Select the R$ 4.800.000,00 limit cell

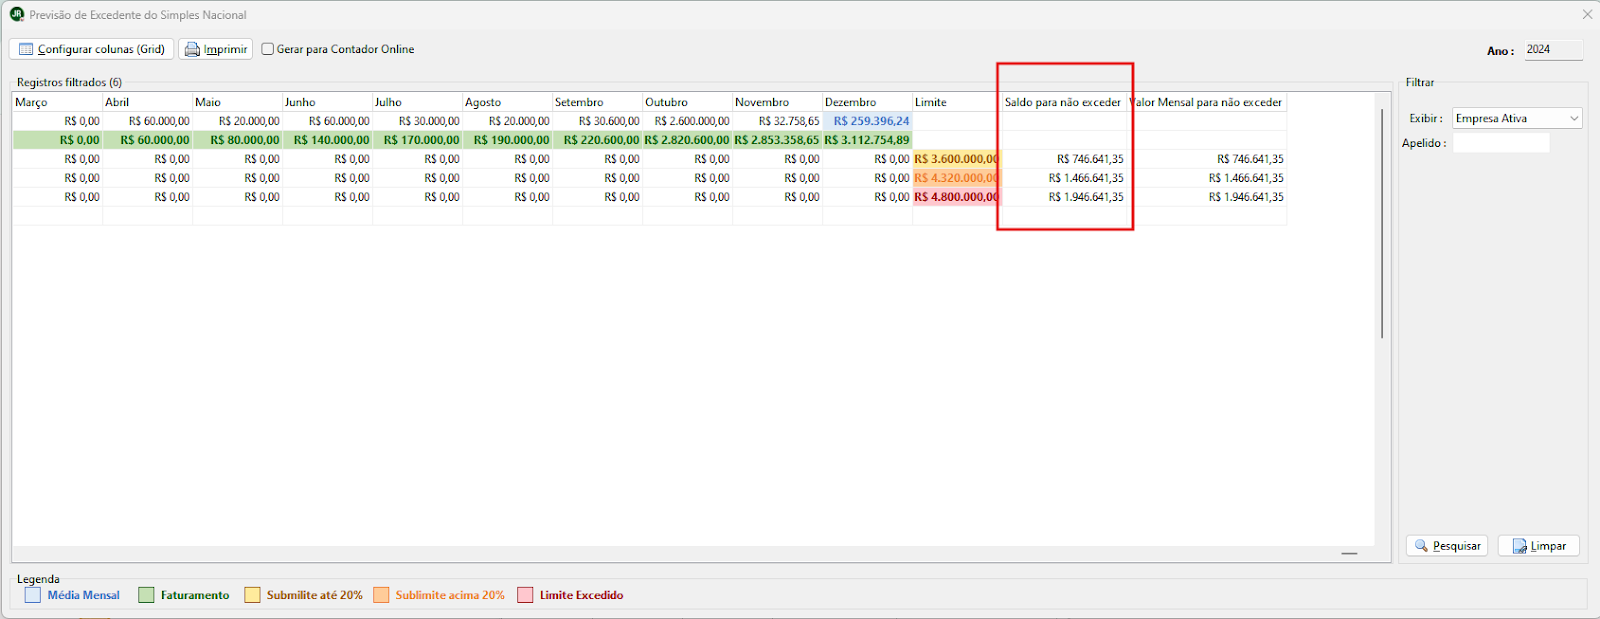coord(955,197)
